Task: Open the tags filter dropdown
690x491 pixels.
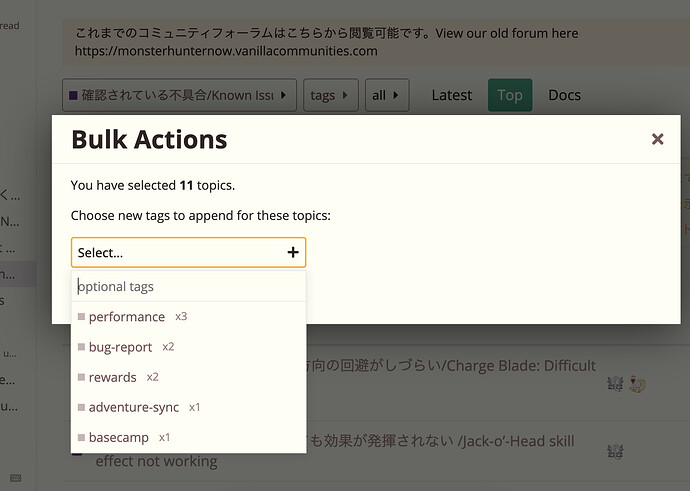Action: (330, 95)
